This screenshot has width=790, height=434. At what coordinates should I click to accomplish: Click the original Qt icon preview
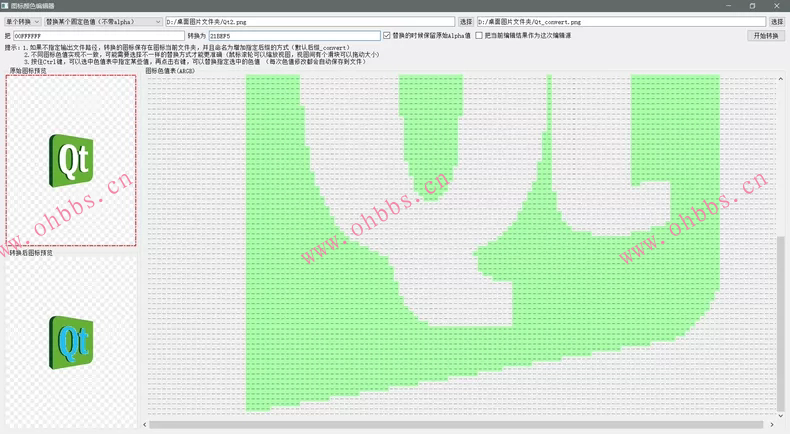71,160
